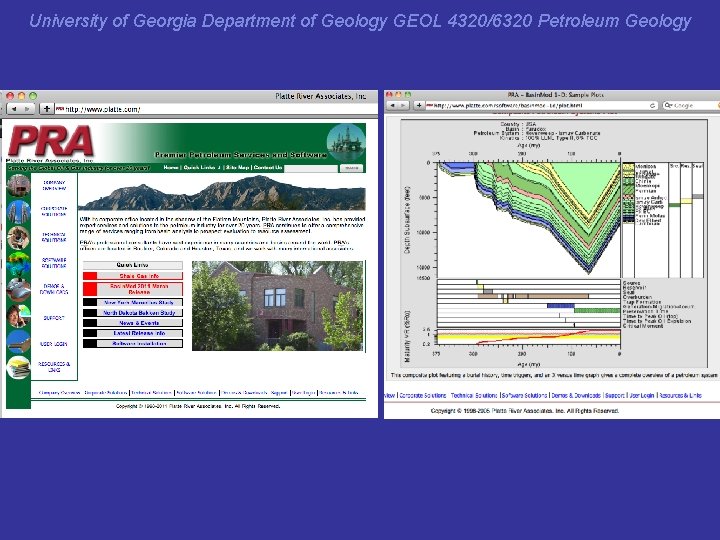Open User Login sidebar link
720x540 pixels.
54,344
